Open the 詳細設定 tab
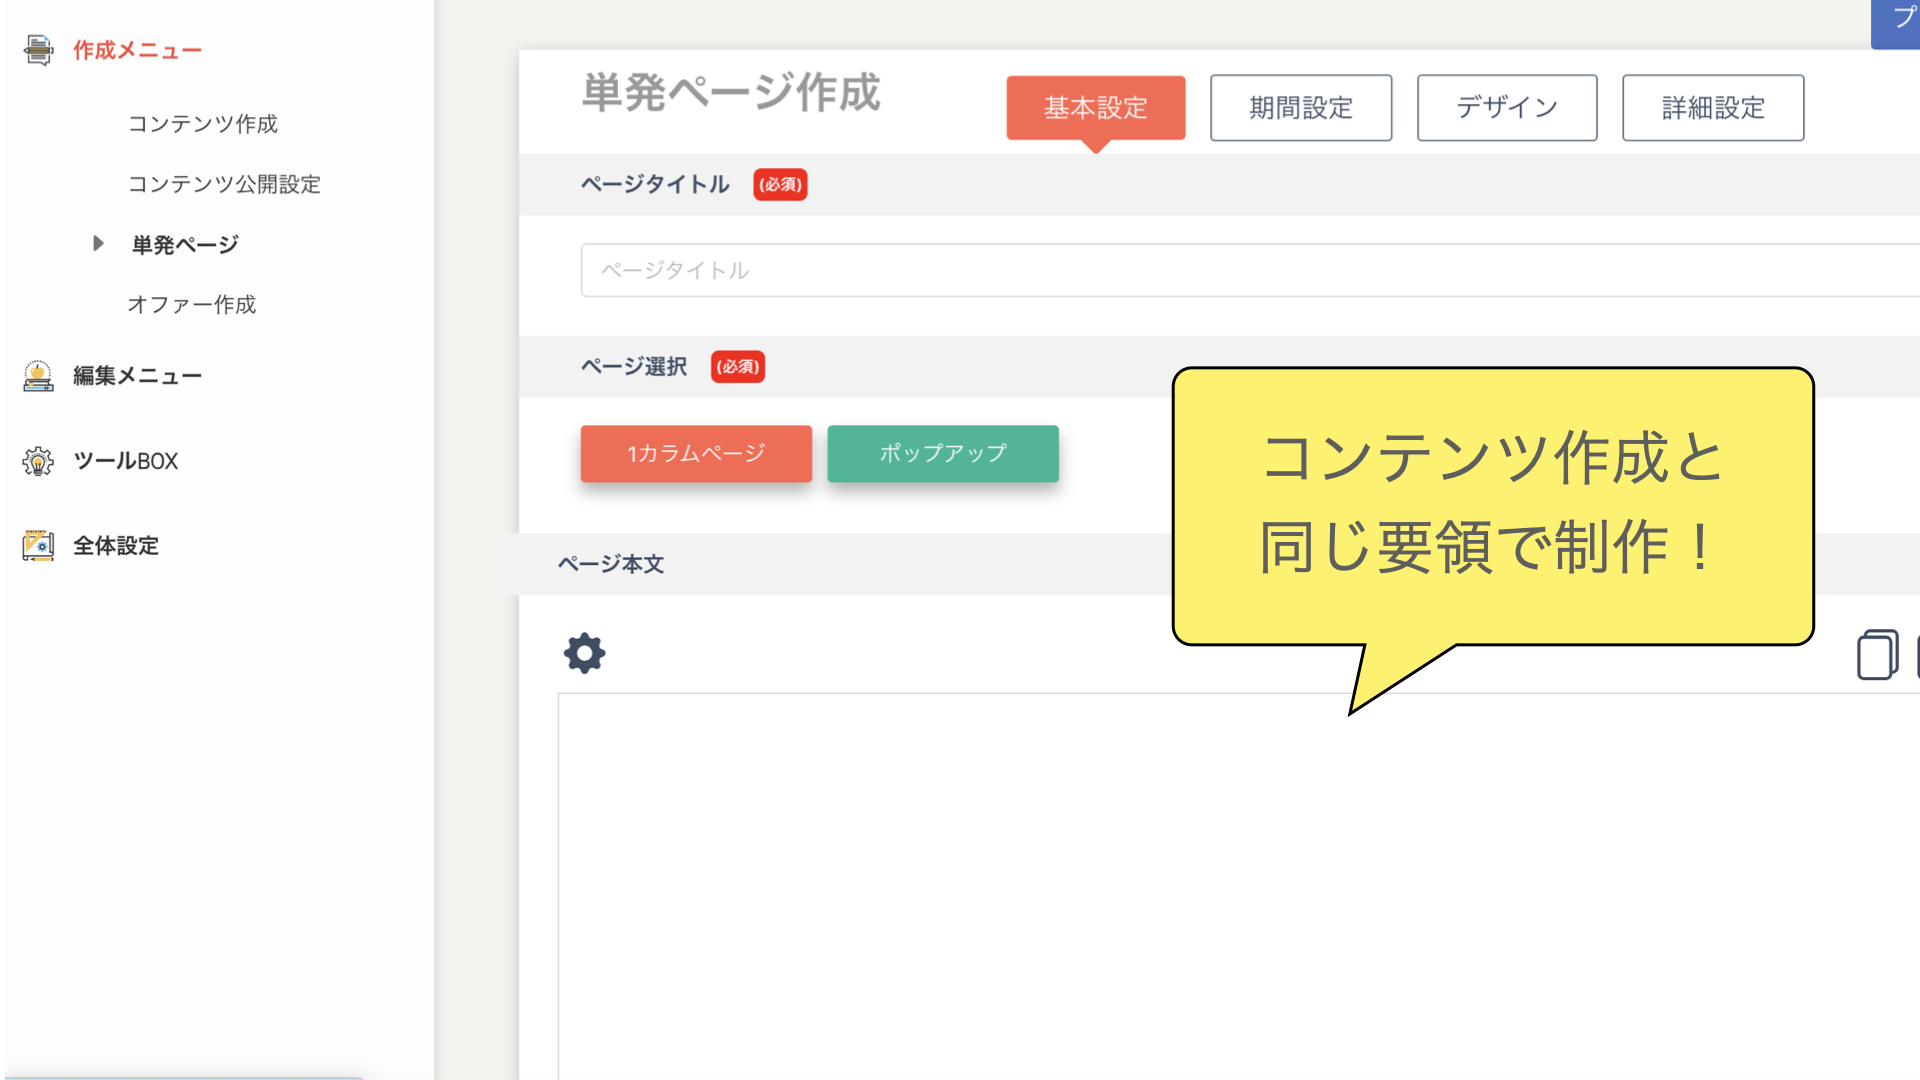Viewport: 1920px width, 1080px height. click(1712, 108)
